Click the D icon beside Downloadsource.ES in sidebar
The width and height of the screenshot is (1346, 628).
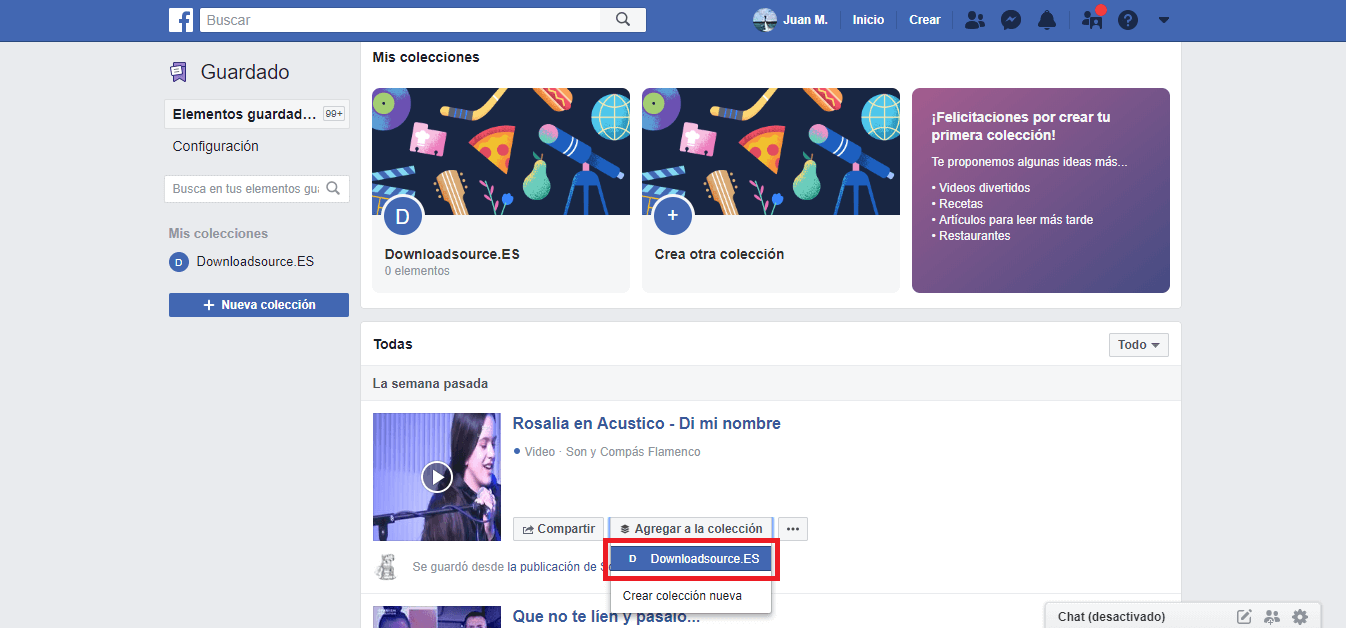178,262
